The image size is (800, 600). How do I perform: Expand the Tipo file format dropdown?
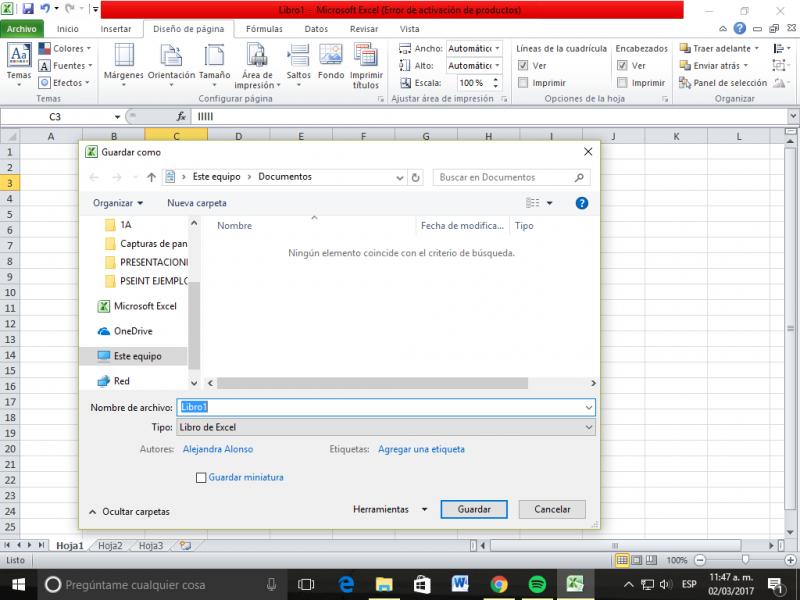(588, 428)
